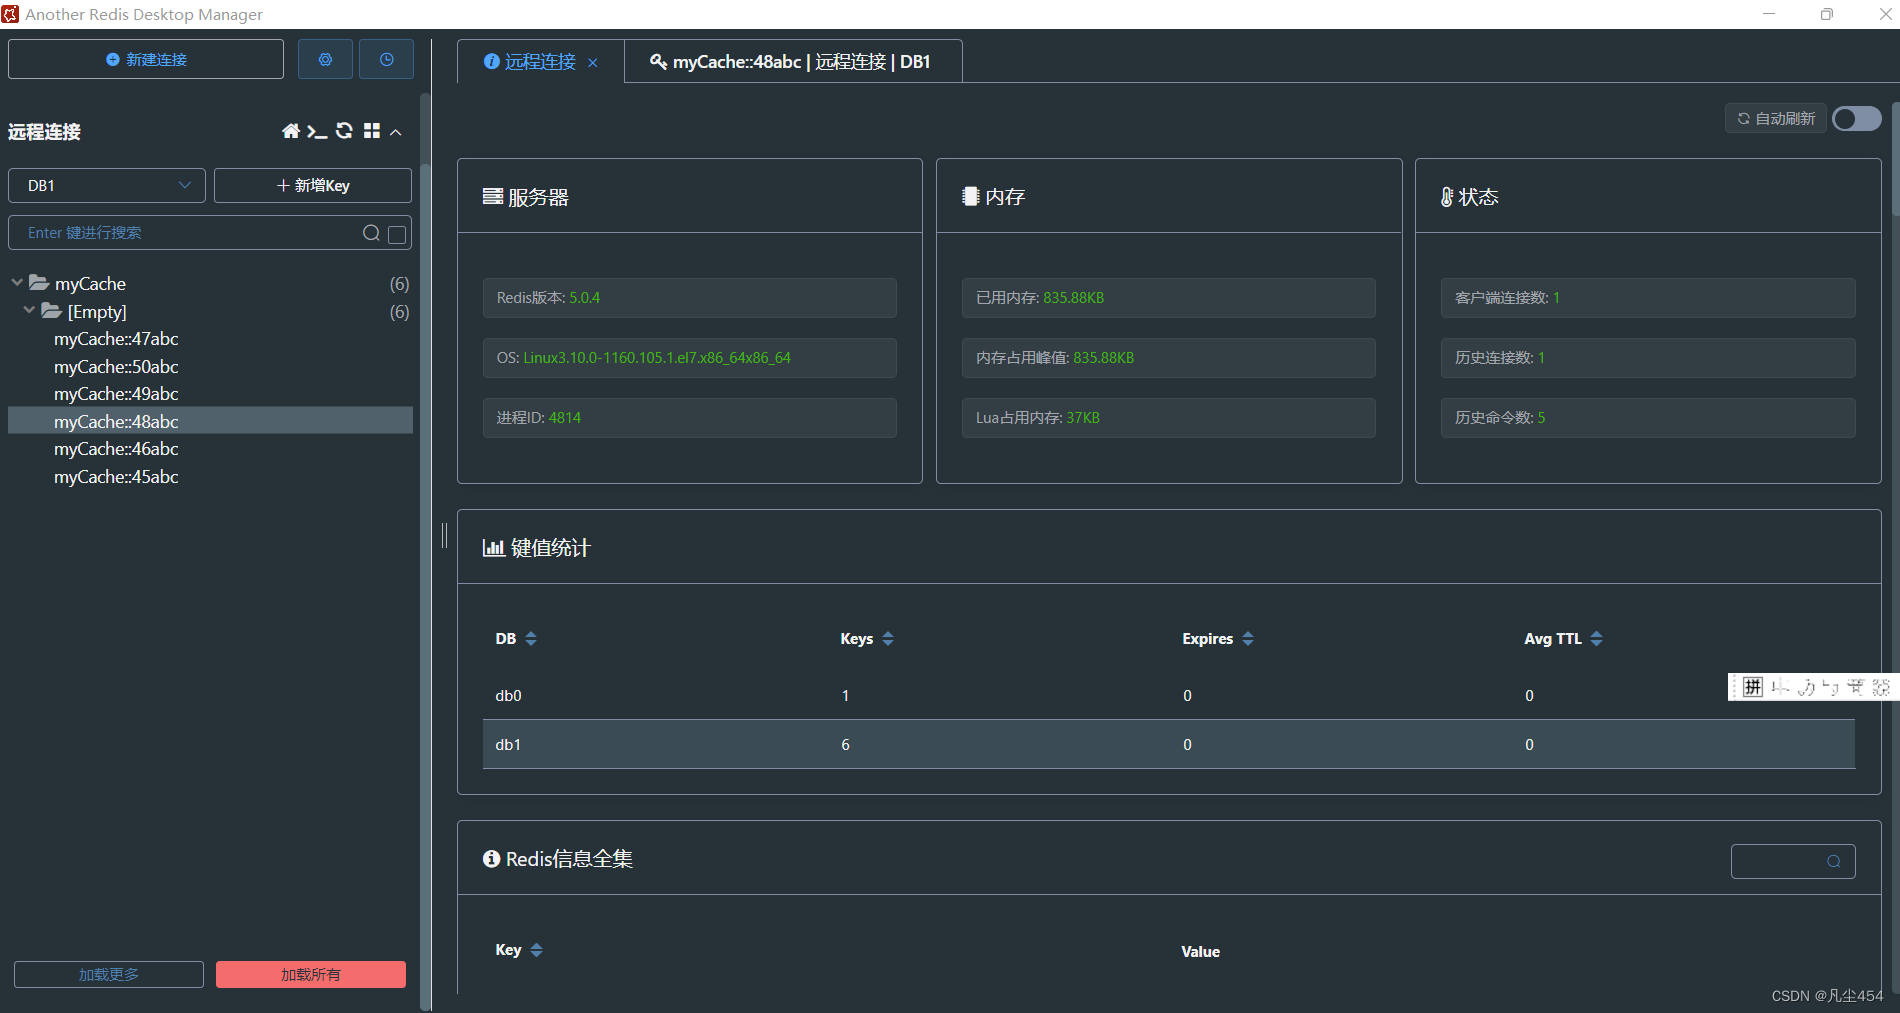Click the search icon in Redis信息全集 panel
The image size is (1900, 1013).
click(x=1833, y=861)
